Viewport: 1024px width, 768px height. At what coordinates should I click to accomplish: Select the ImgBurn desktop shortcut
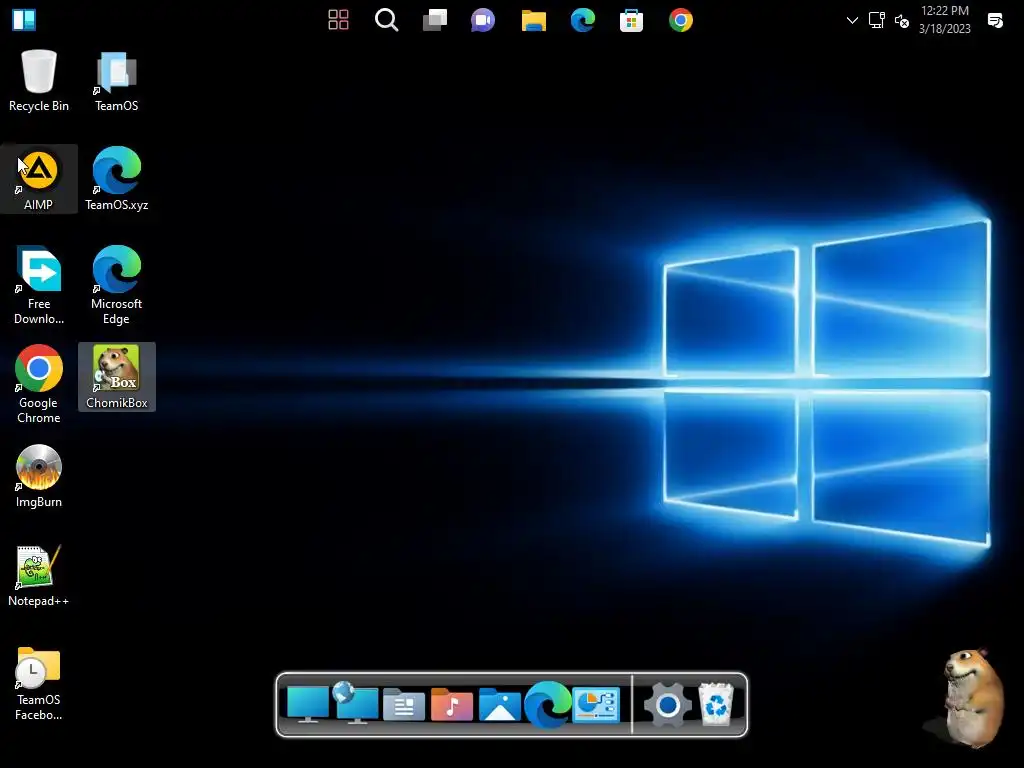(39, 476)
